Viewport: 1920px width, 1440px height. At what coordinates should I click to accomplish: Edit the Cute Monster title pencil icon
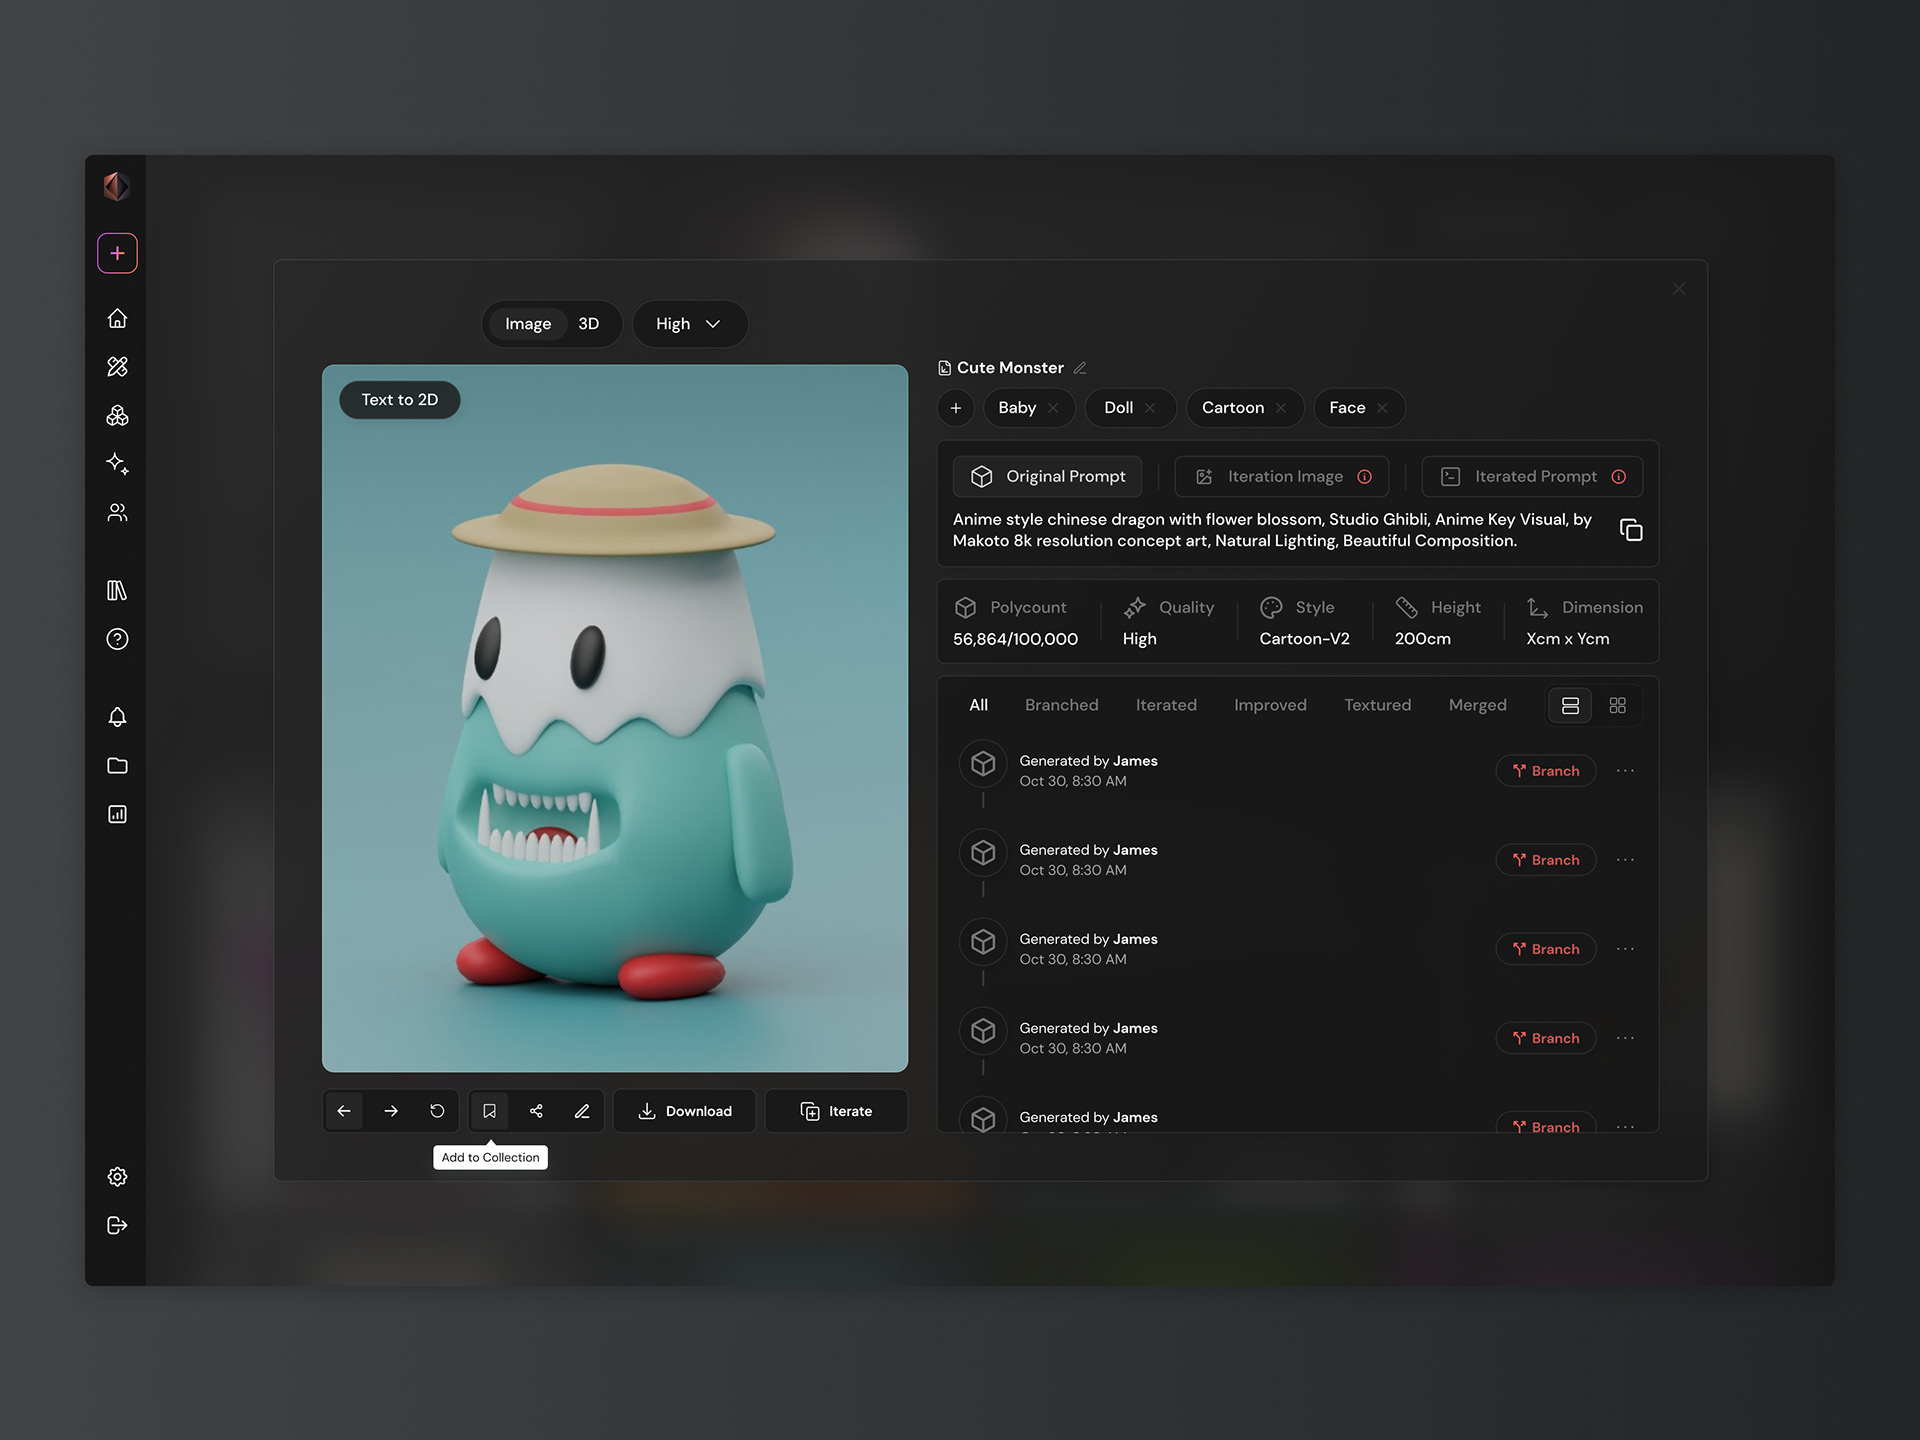click(x=1080, y=368)
